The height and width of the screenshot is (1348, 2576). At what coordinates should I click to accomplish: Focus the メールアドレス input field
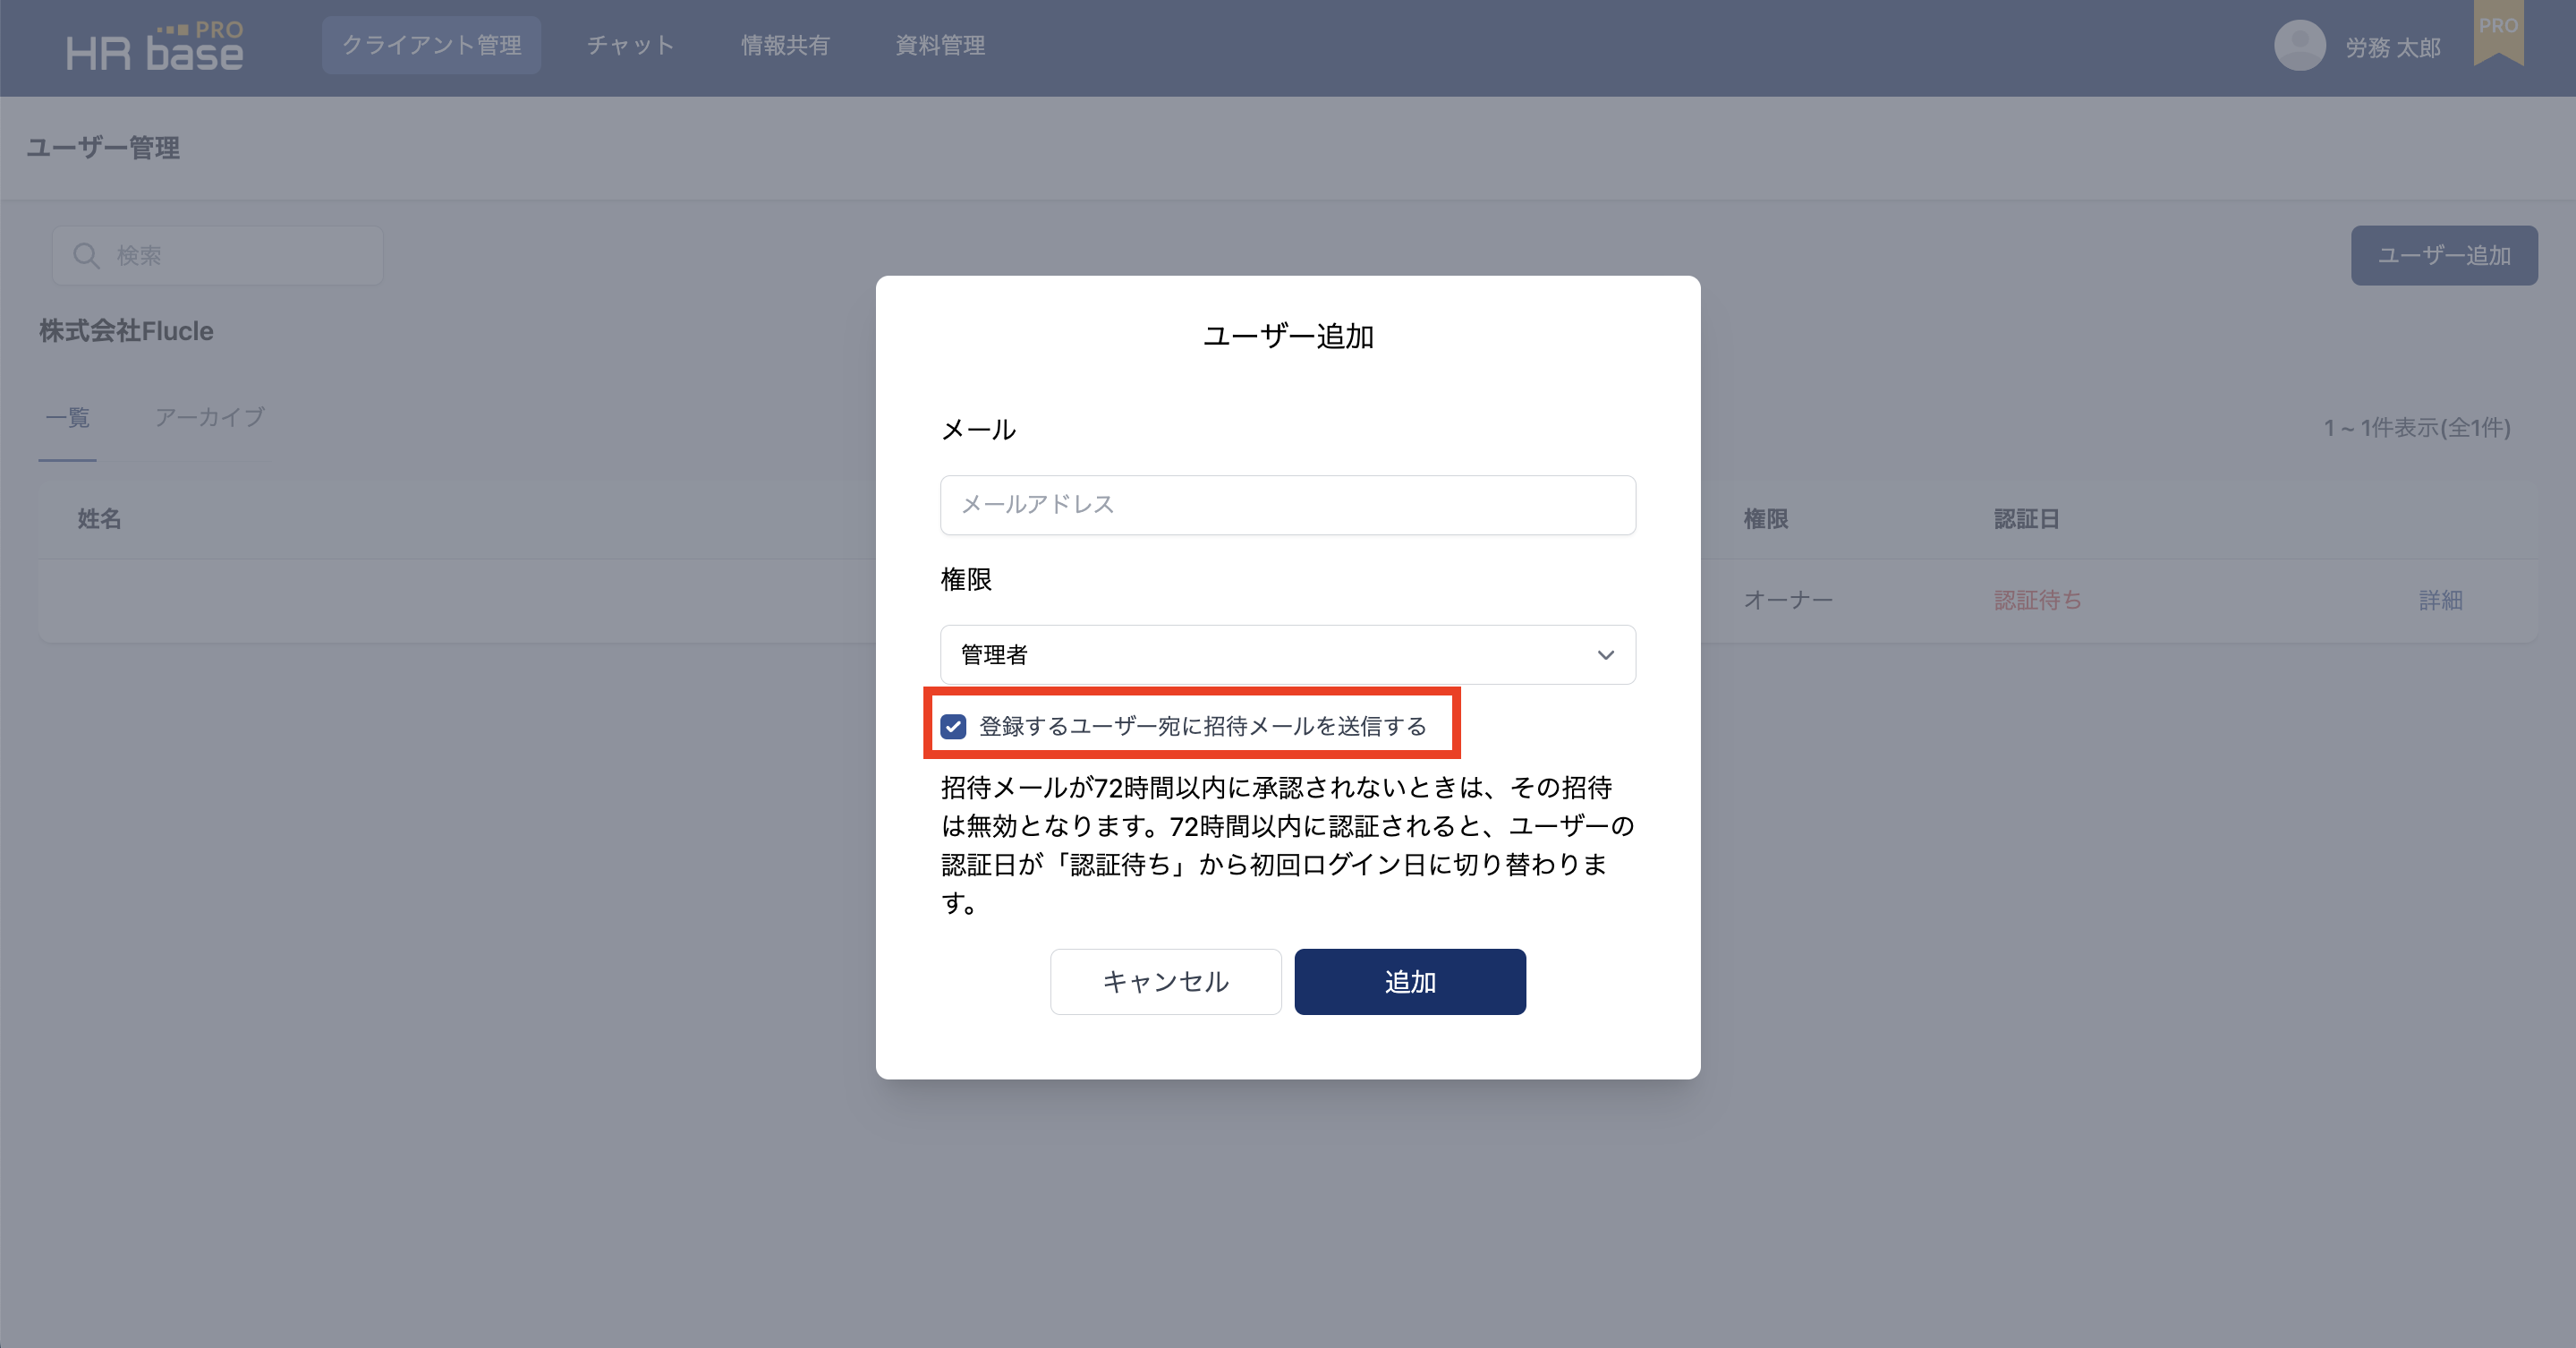pyautogui.click(x=1287, y=505)
